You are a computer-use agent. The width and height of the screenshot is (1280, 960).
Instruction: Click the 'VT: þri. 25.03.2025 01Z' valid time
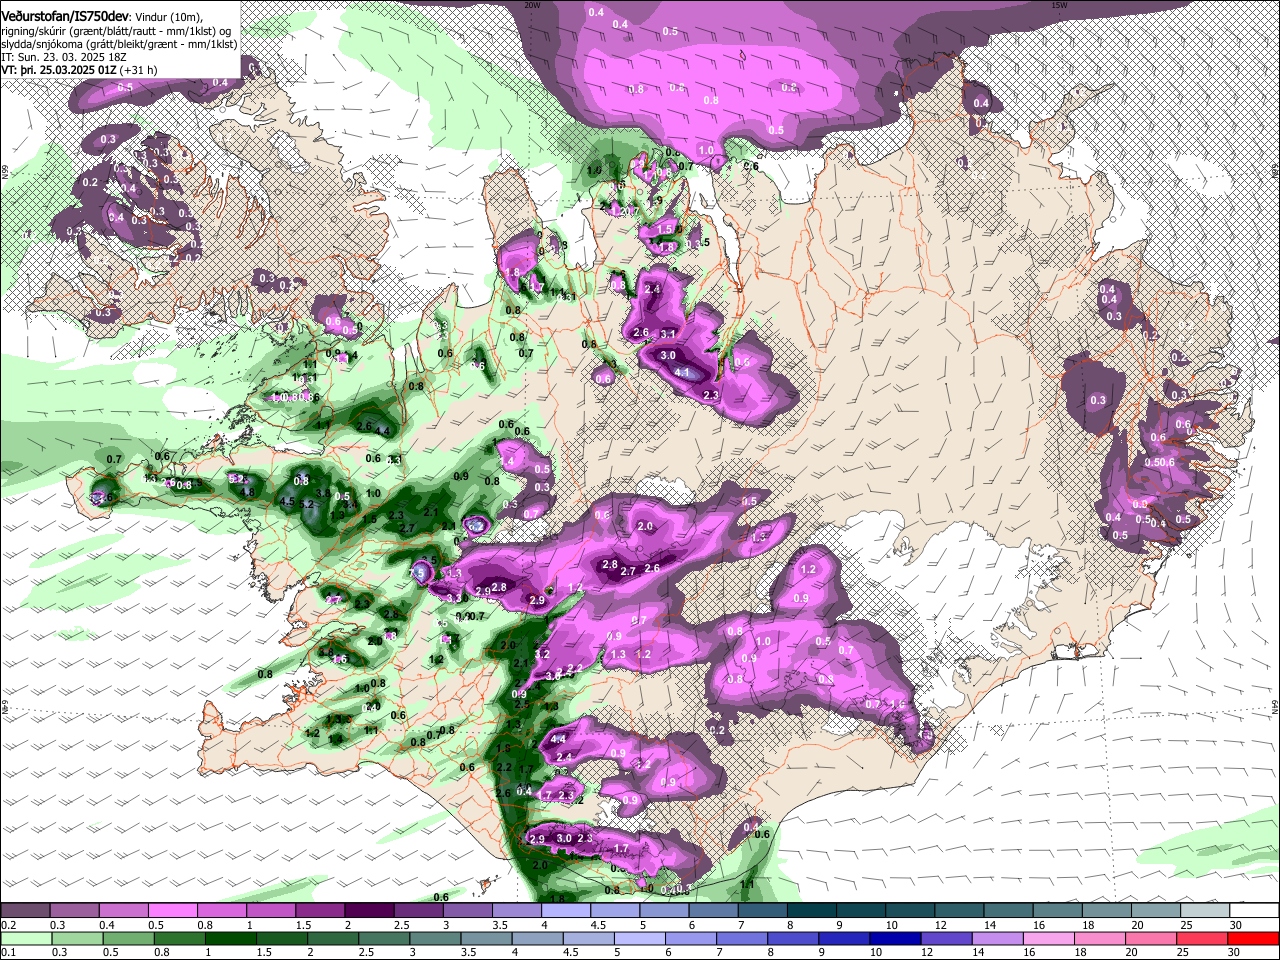tap(59, 70)
